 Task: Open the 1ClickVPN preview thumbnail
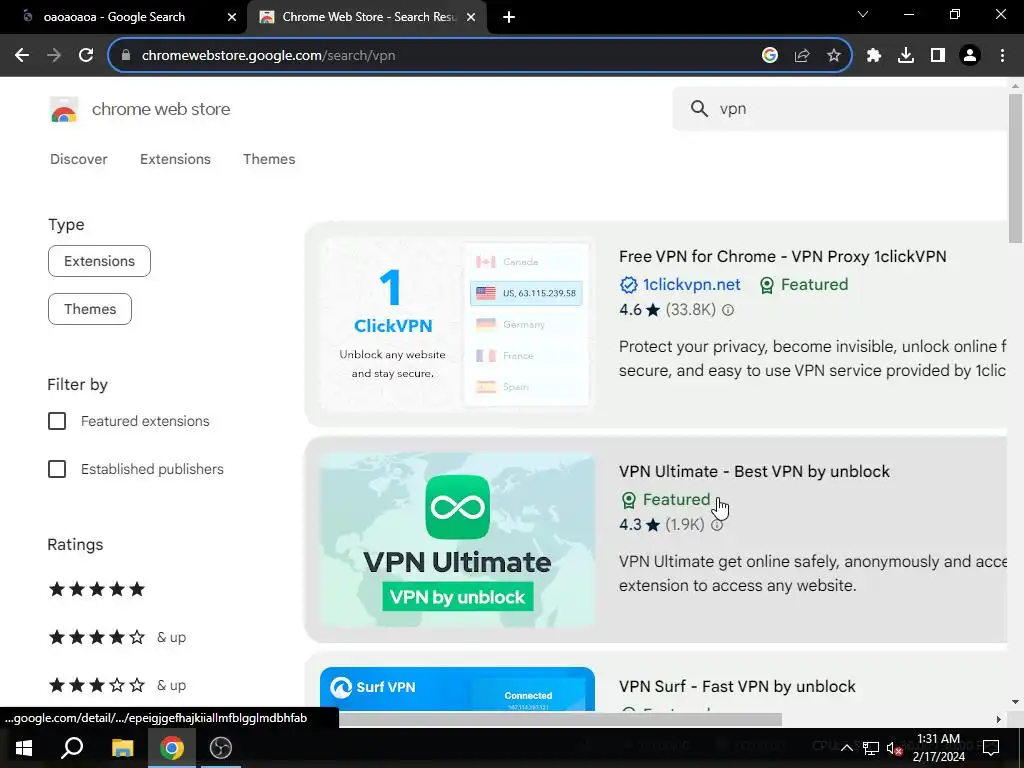pyautogui.click(x=457, y=325)
